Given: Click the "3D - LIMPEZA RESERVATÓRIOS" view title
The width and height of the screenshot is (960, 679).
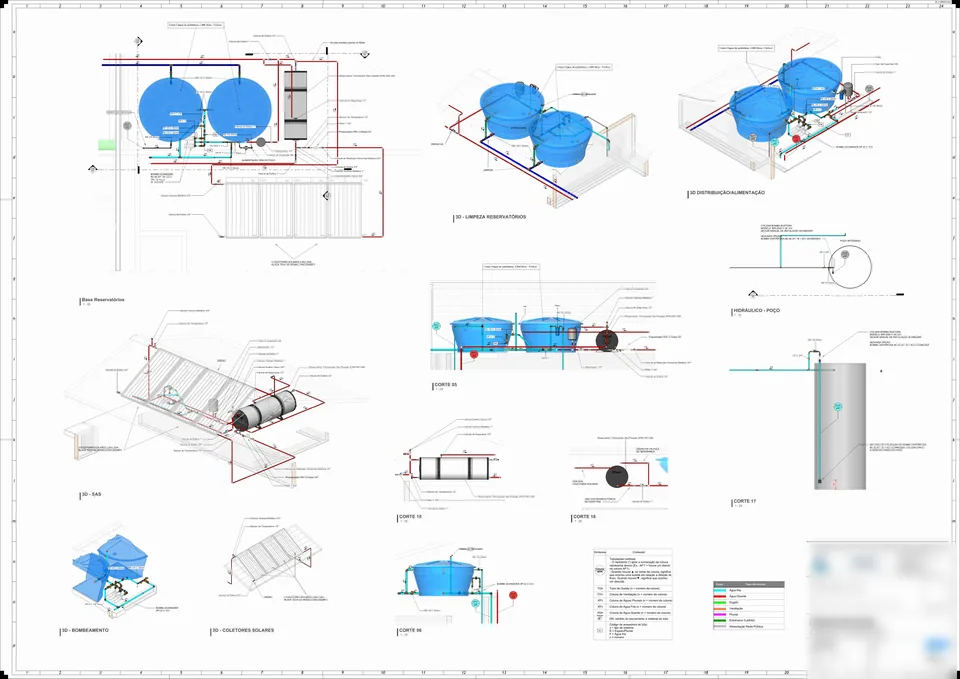Looking at the screenshot, I should [x=490, y=217].
